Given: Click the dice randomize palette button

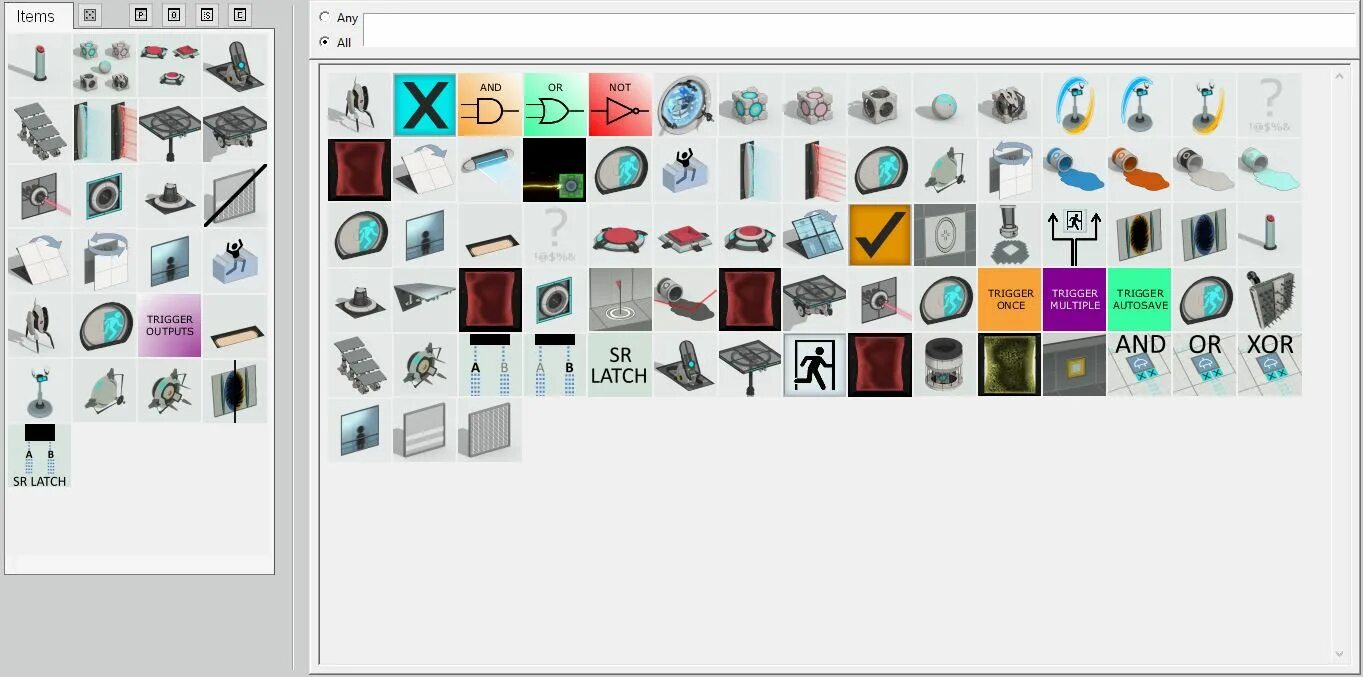Looking at the screenshot, I should click(x=89, y=15).
